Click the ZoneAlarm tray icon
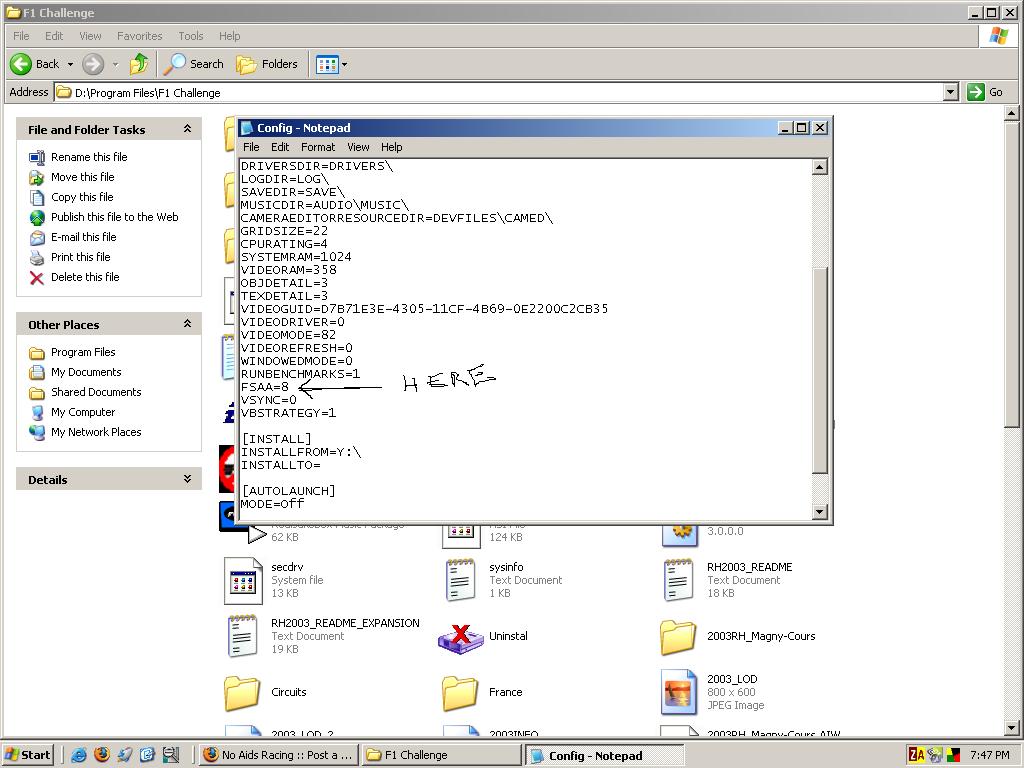The image size is (1024, 768). [916, 755]
